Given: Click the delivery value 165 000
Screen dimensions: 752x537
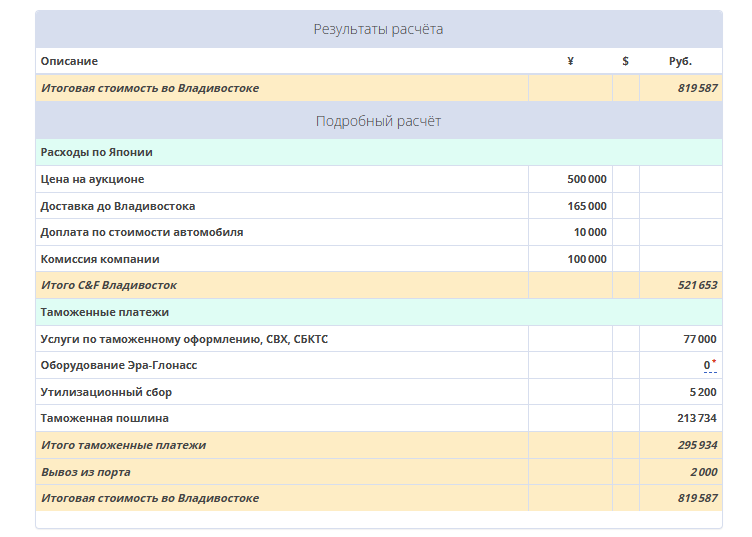Looking at the screenshot, I should pos(587,206).
